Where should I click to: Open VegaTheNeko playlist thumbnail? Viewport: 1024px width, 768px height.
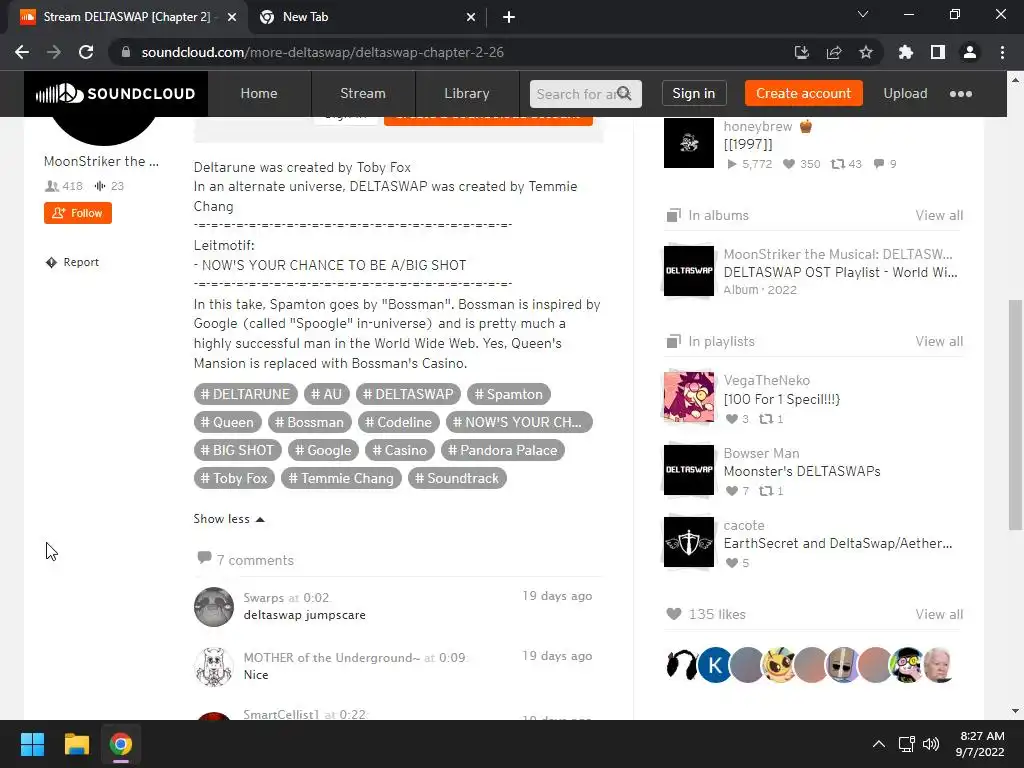click(x=689, y=397)
